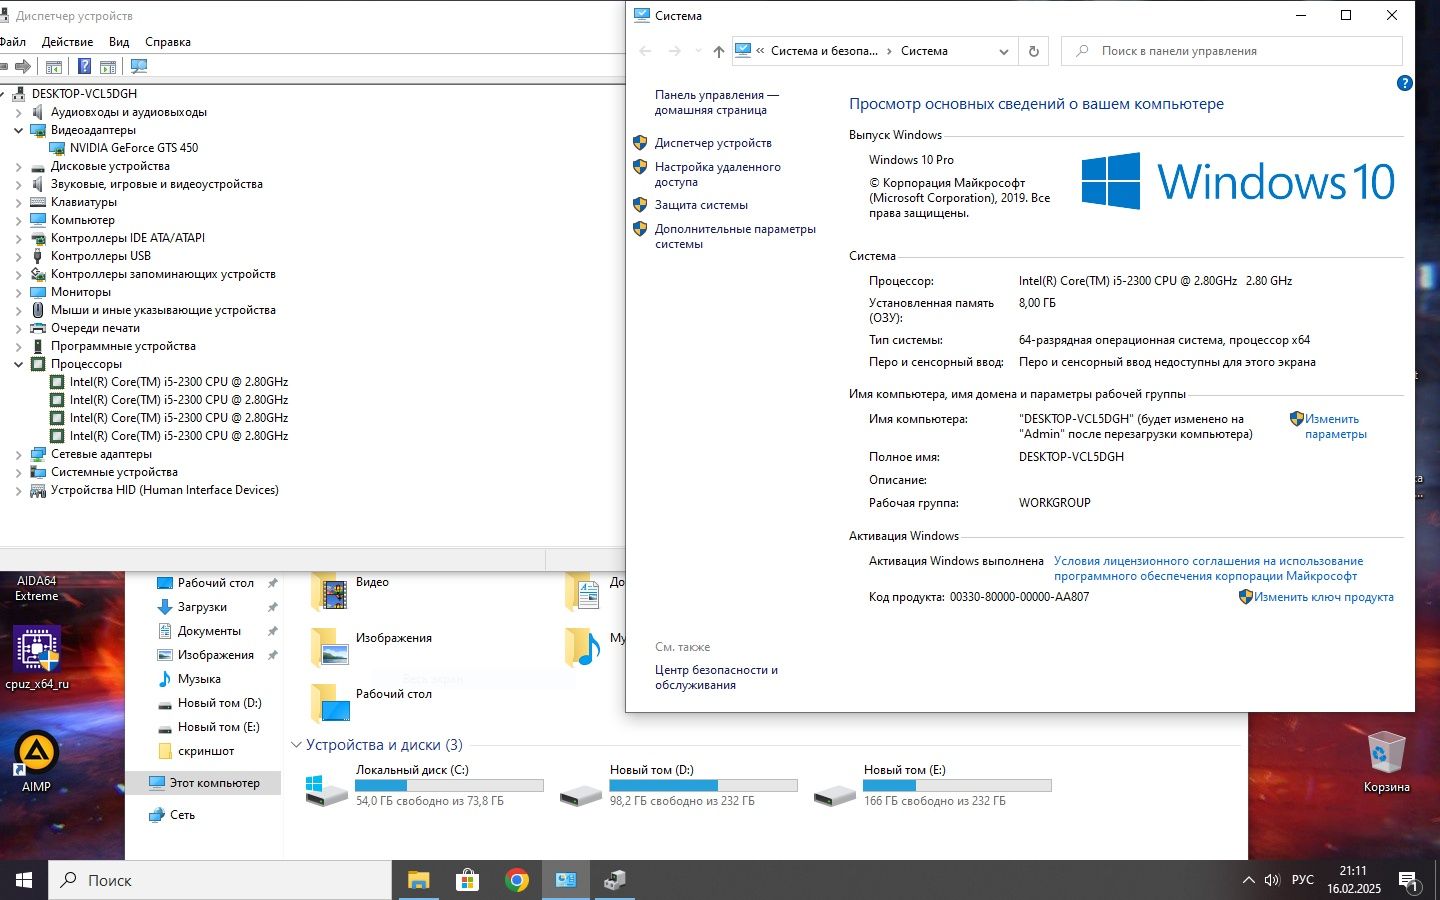The height and width of the screenshot is (900, 1440).
Task: Select скриншот folder in Explorer sidebar
Action: 206,751
